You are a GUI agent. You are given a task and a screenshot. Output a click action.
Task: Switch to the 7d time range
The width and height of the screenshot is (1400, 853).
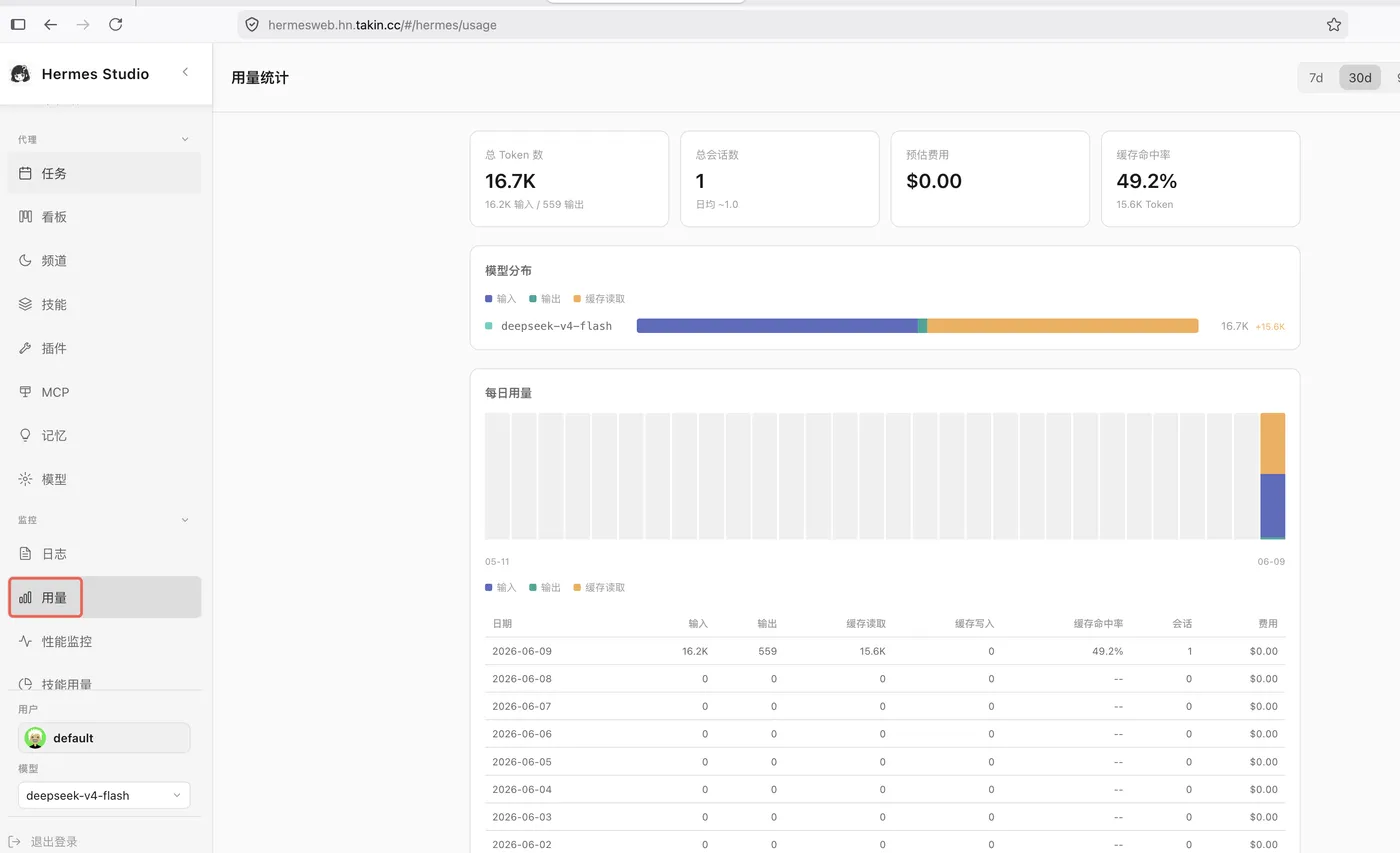coord(1316,77)
